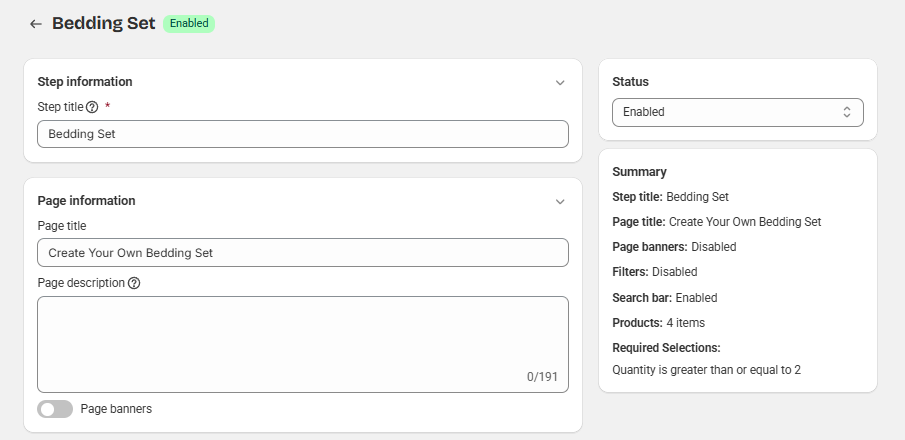Click the back arrow beside Bedding Set

click(36, 24)
